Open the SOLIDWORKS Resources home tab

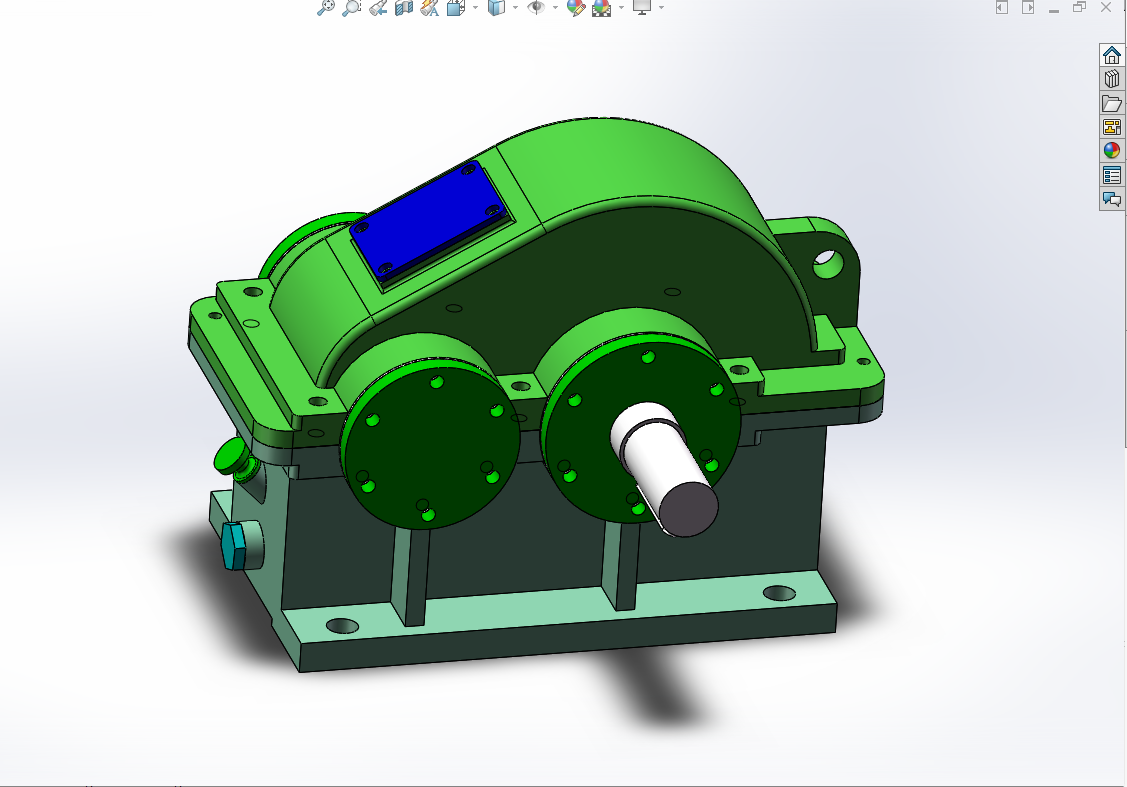[1111, 55]
